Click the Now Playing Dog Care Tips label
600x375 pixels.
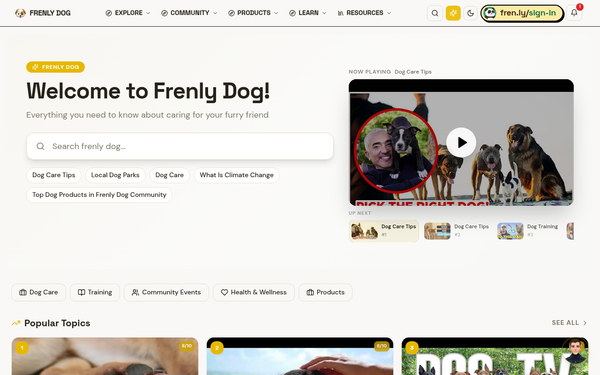click(x=390, y=72)
